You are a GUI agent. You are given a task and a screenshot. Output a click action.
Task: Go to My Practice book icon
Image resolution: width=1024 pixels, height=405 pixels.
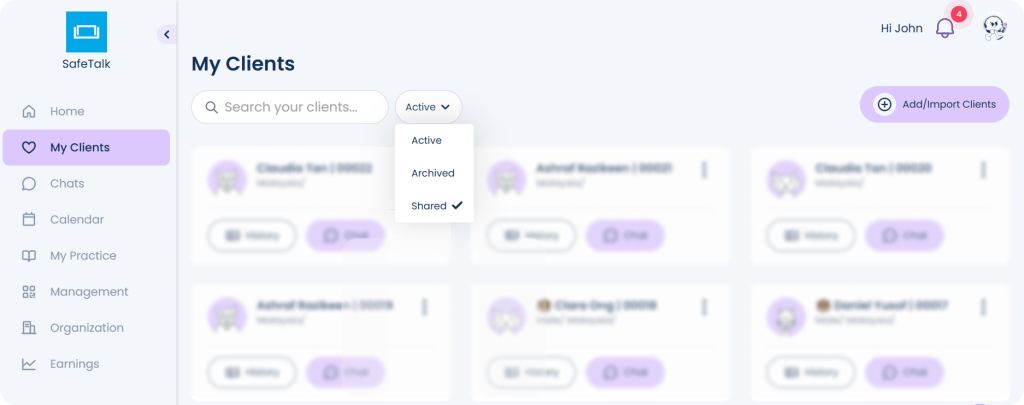(x=29, y=256)
